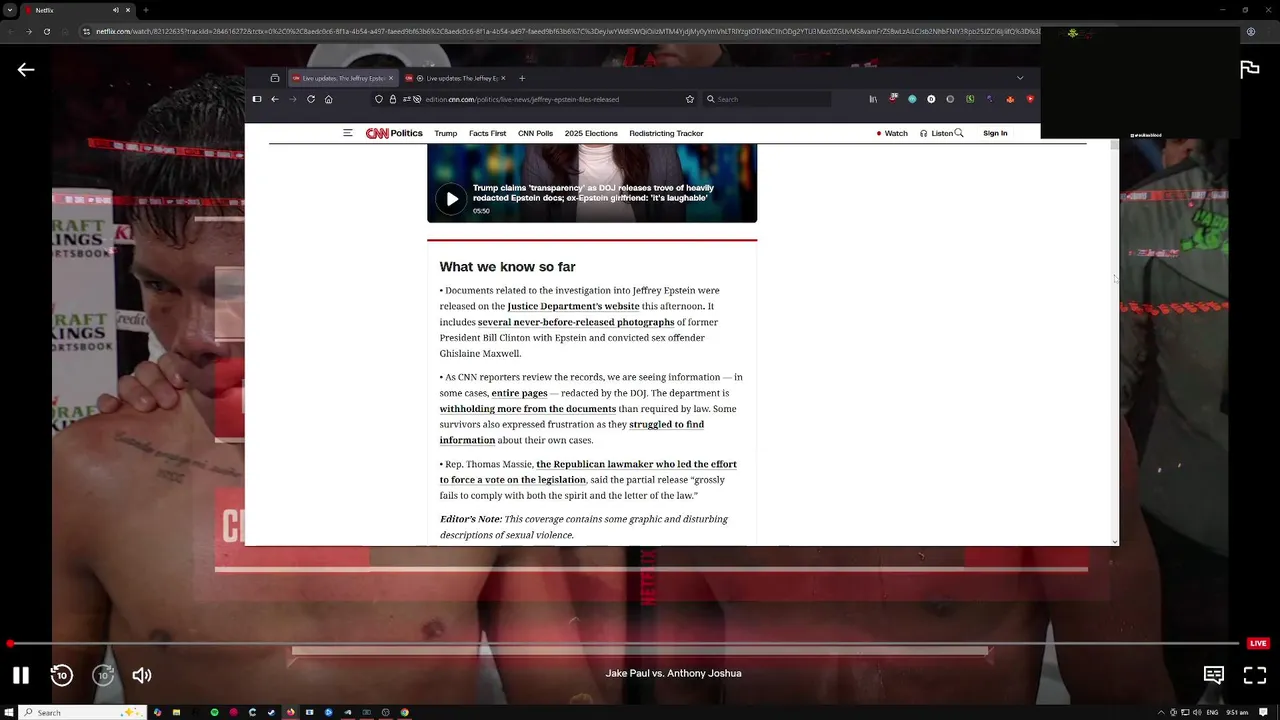This screenshot has width=1280, height=720.
Task: Click taskbar clock showing 9:51 am
Action: [x=1237, y=712]
